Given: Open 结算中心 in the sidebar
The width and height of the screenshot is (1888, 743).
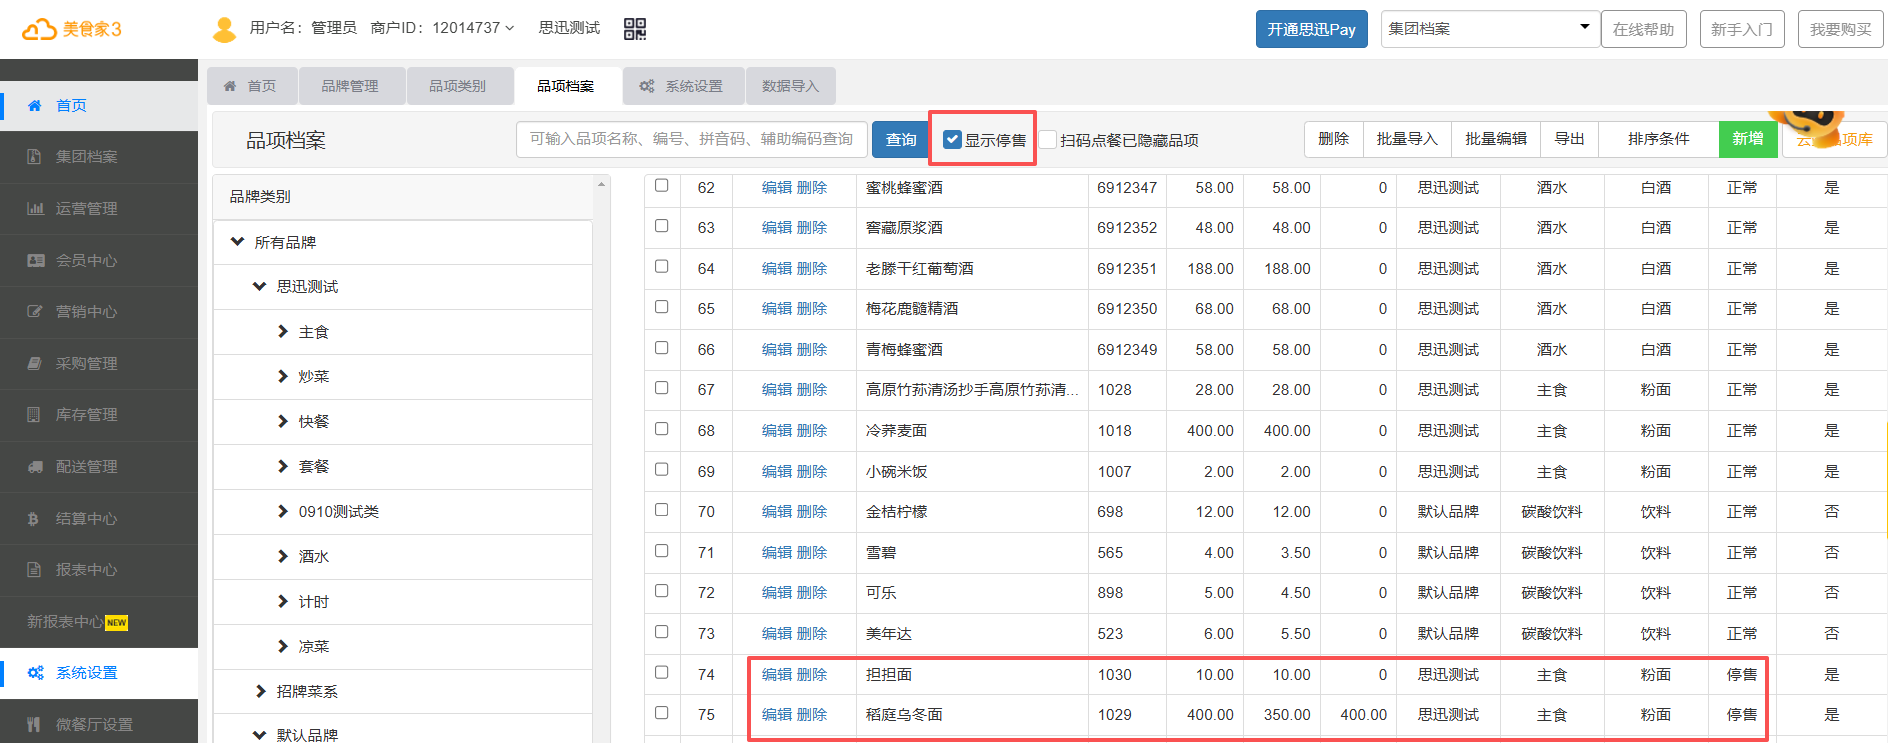Looking at the screenshot, I should click(x=86, y=519).
